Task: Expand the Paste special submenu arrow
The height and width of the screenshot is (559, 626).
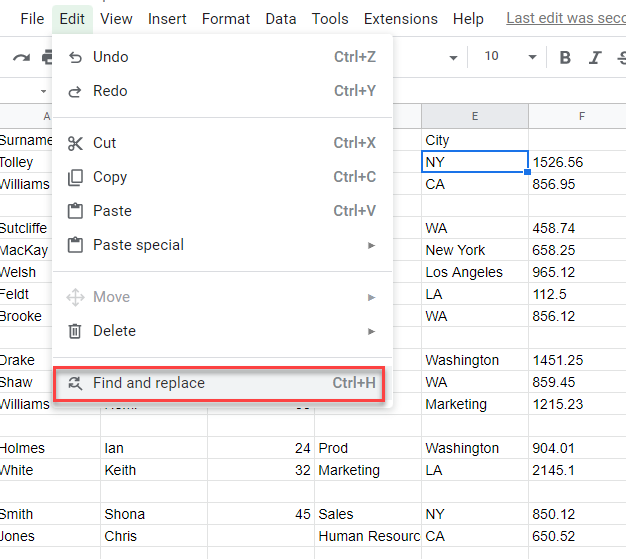Action: coord(371,245)
